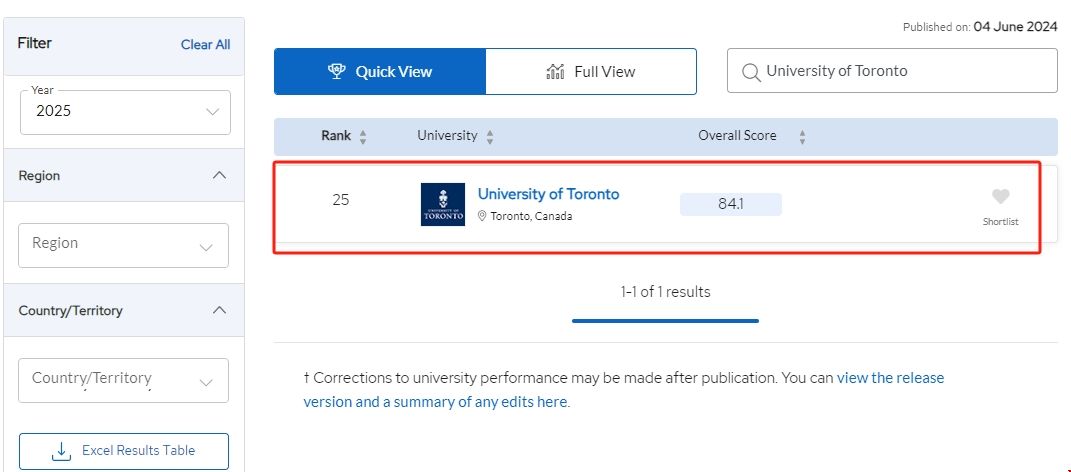Click the download icon for Excel table
Image resolution: width=1071 pixels, height=472 pixels.
click(61, 451)
